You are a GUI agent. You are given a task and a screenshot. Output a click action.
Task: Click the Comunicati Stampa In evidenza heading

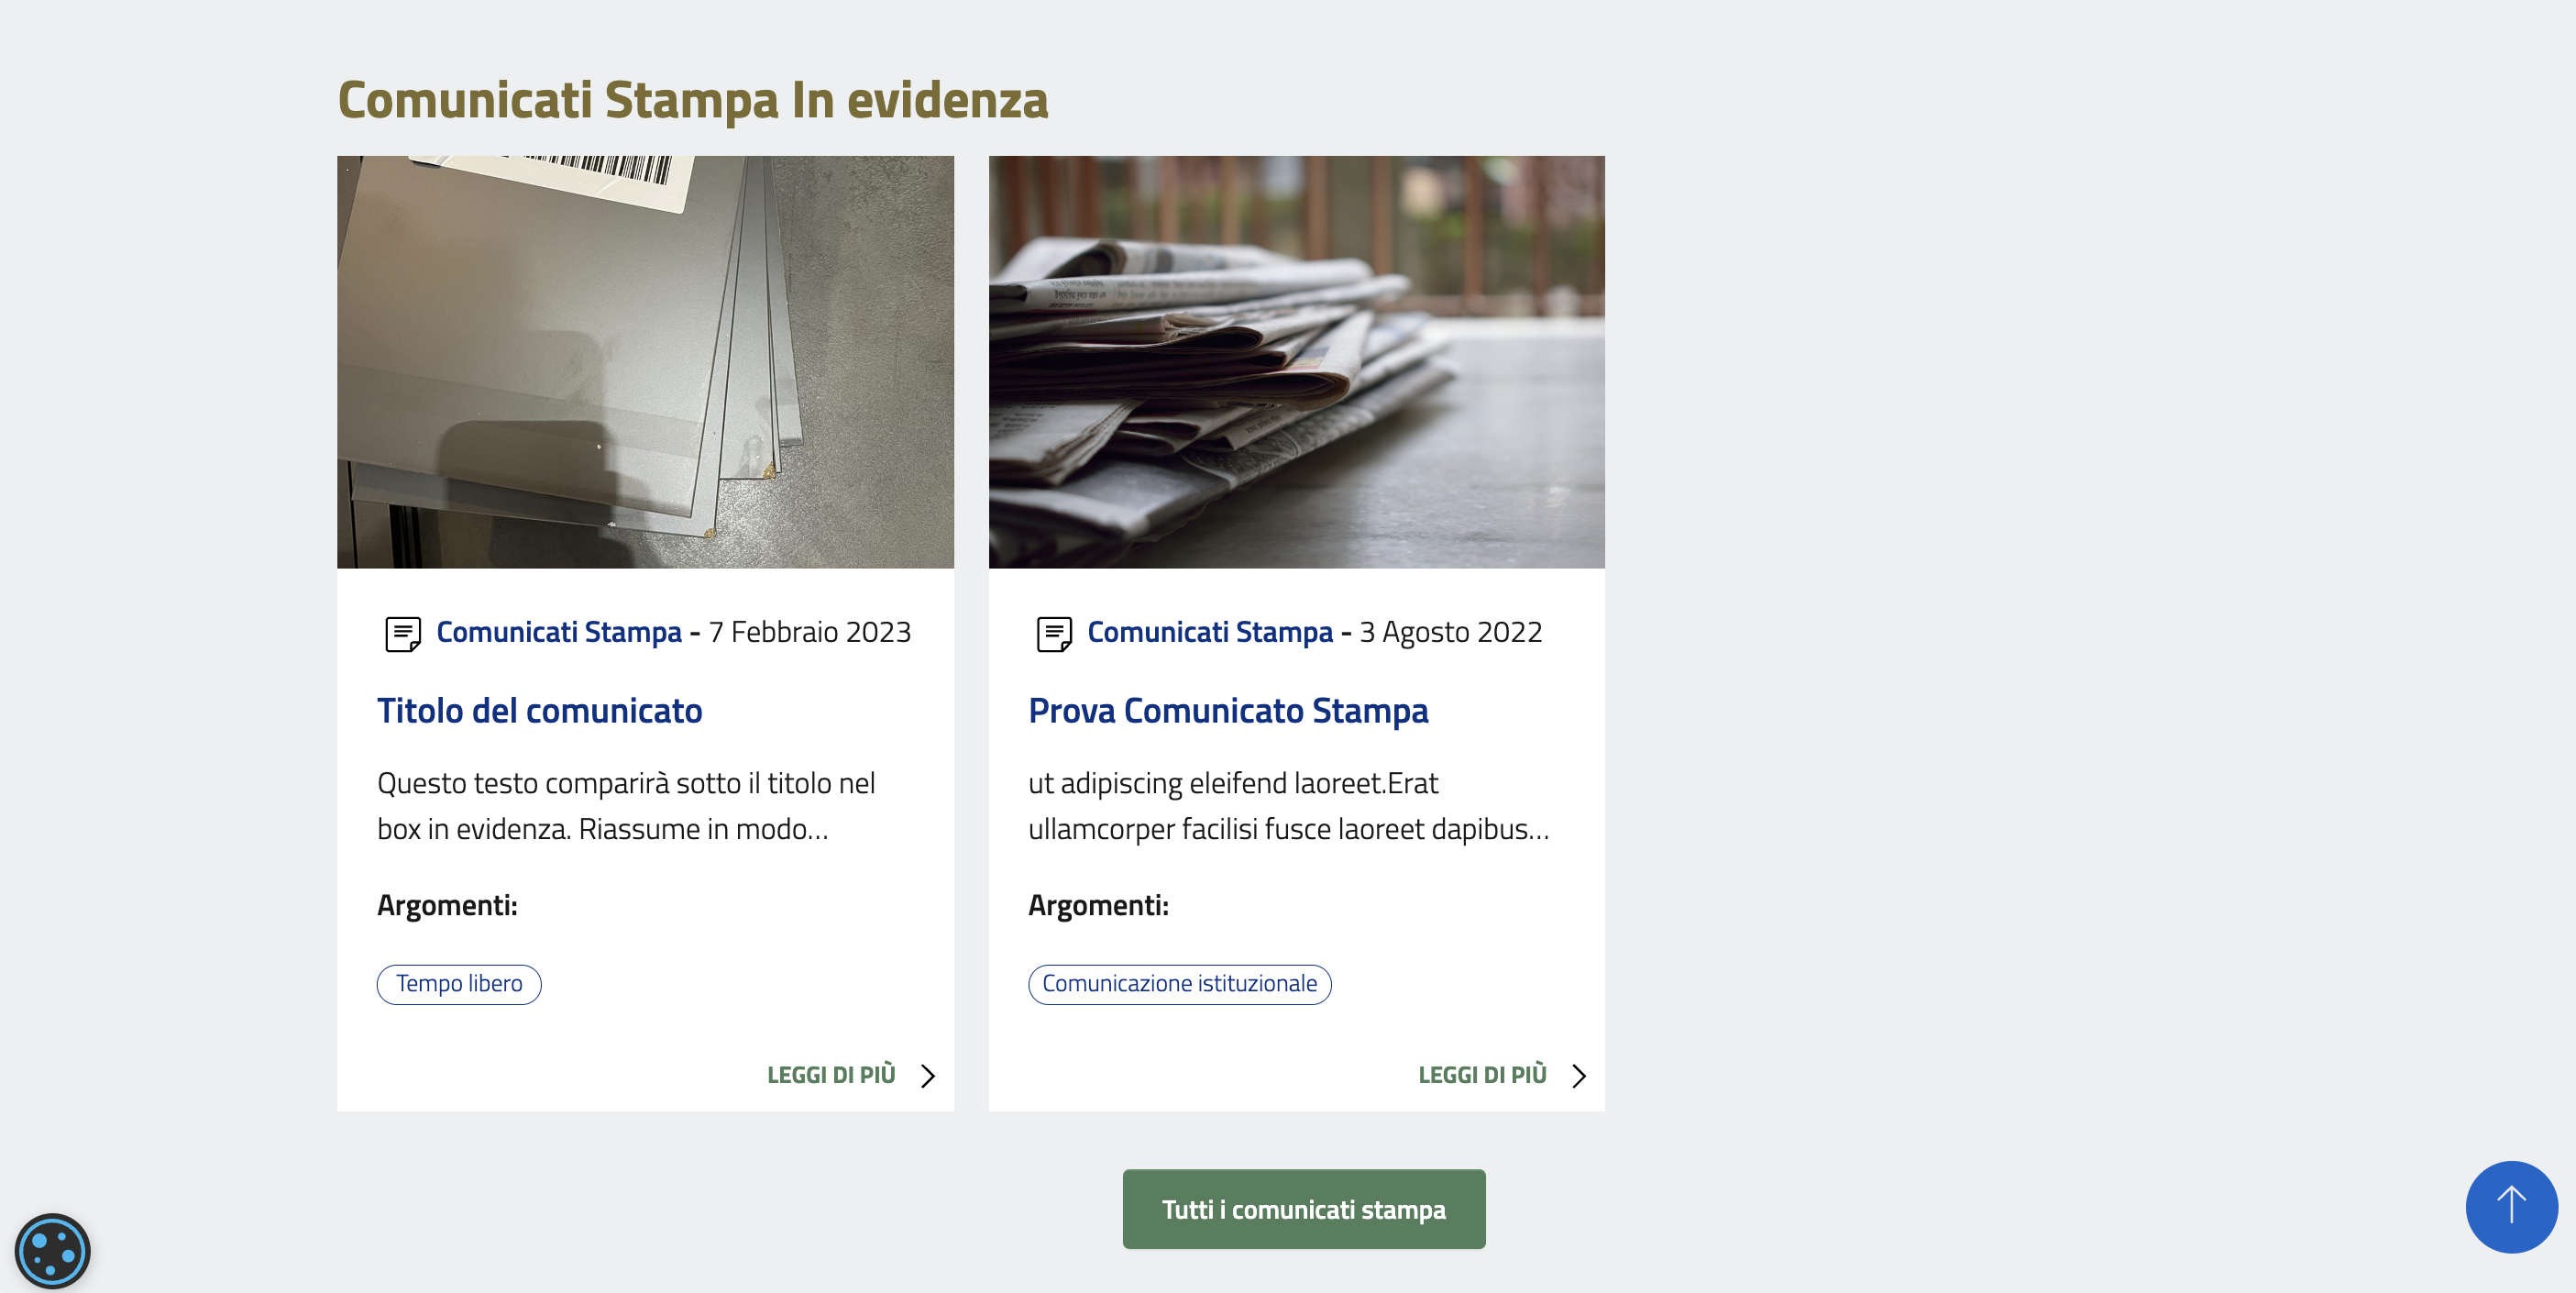click(x=693, y=100)
